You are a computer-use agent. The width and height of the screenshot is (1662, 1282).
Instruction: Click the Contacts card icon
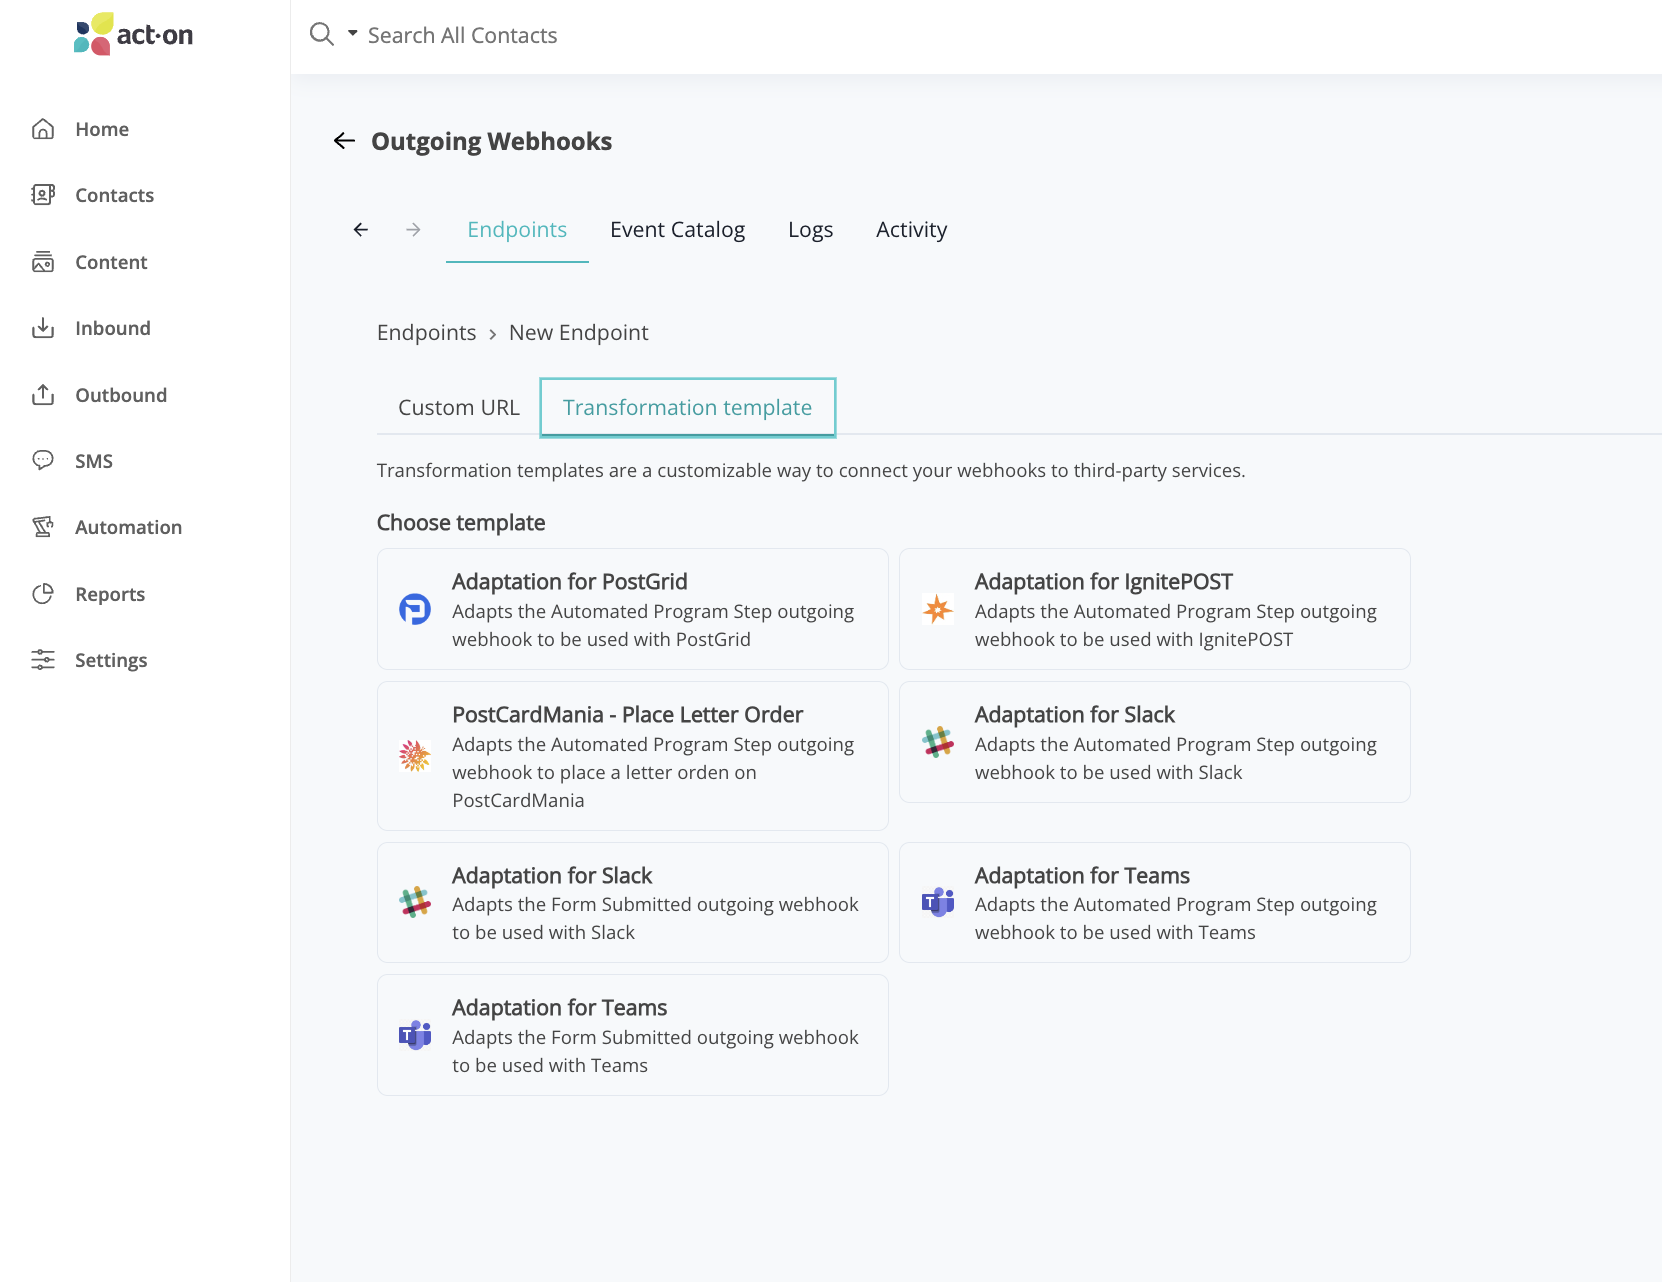(x=43, y=195)
